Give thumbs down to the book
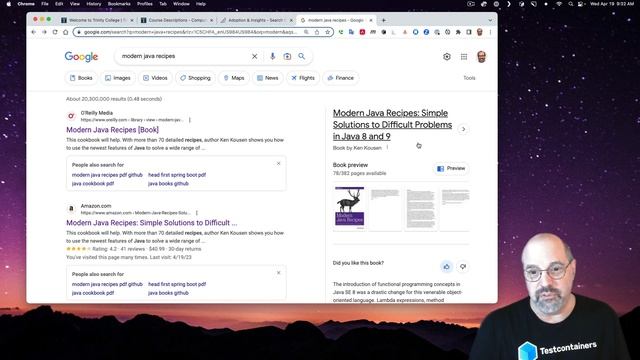The width and height of the screenshot is (640, 360). 463,267
